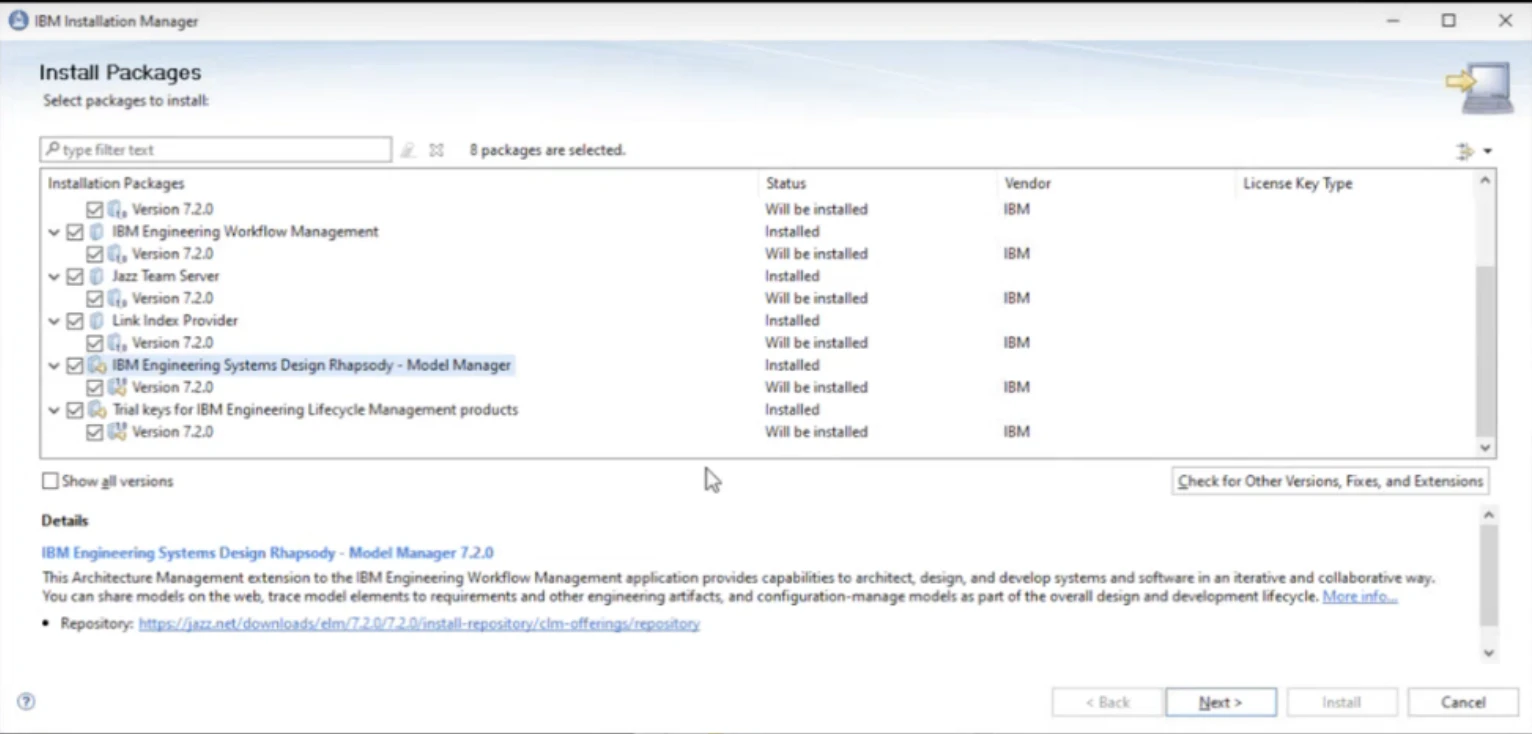This screenshot has height=734, width=1532.
Task: Click the X-shaped icon next to the eraser
Action: pyautogui.click(x=436, y=150)
